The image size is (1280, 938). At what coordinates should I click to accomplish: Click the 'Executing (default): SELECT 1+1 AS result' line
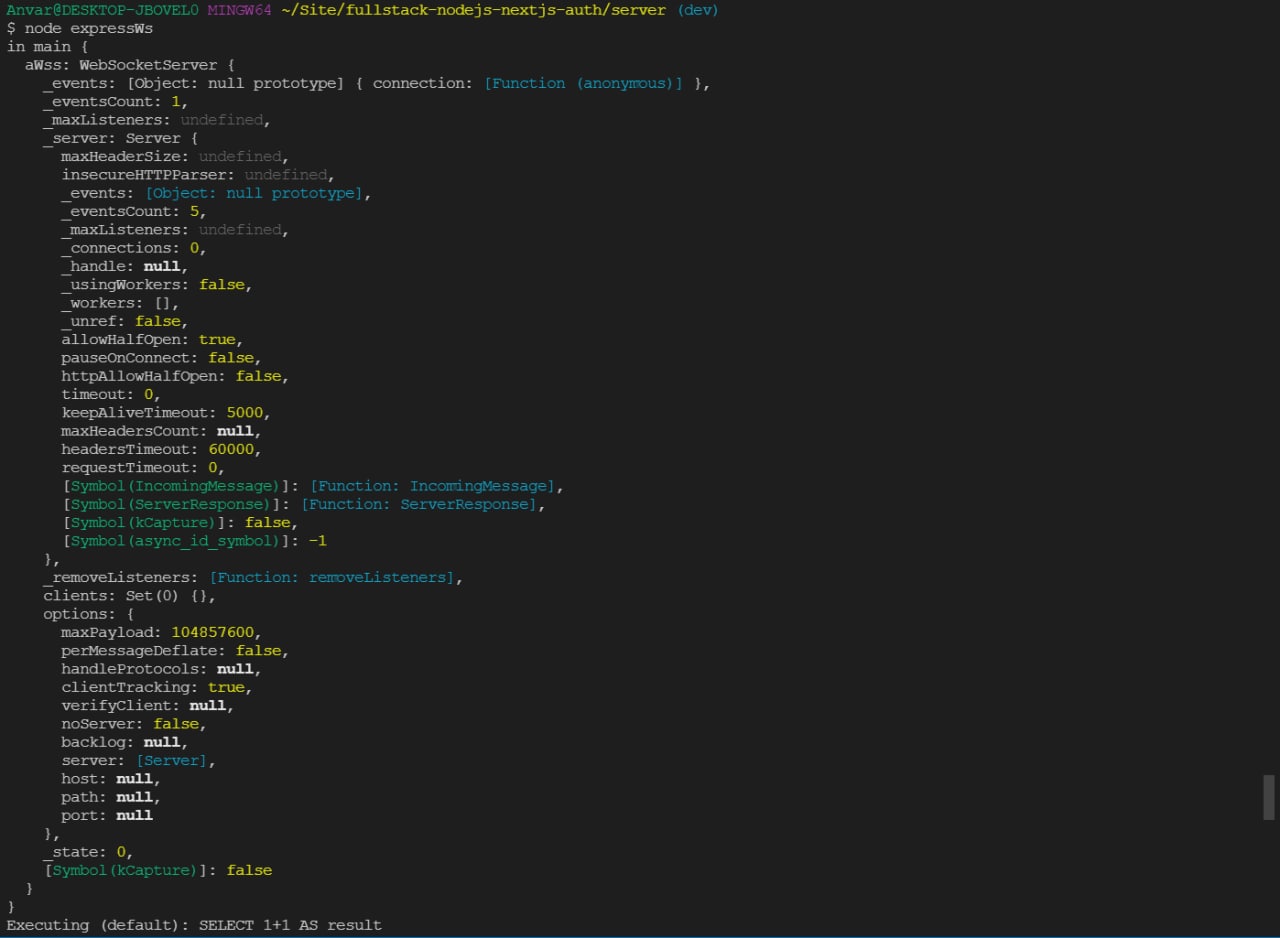pos(194,925)
